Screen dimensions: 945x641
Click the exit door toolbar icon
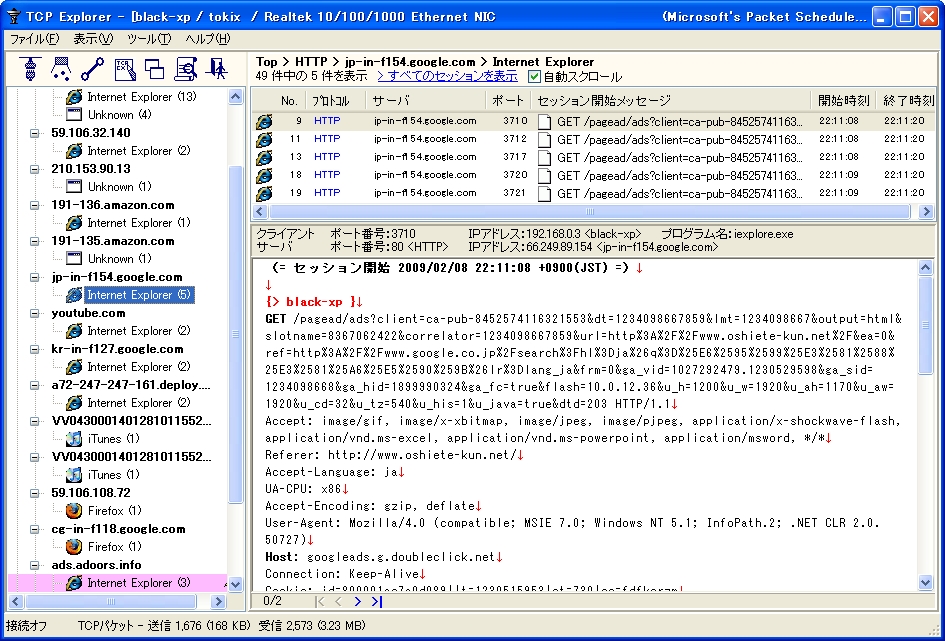click(216, 69)
